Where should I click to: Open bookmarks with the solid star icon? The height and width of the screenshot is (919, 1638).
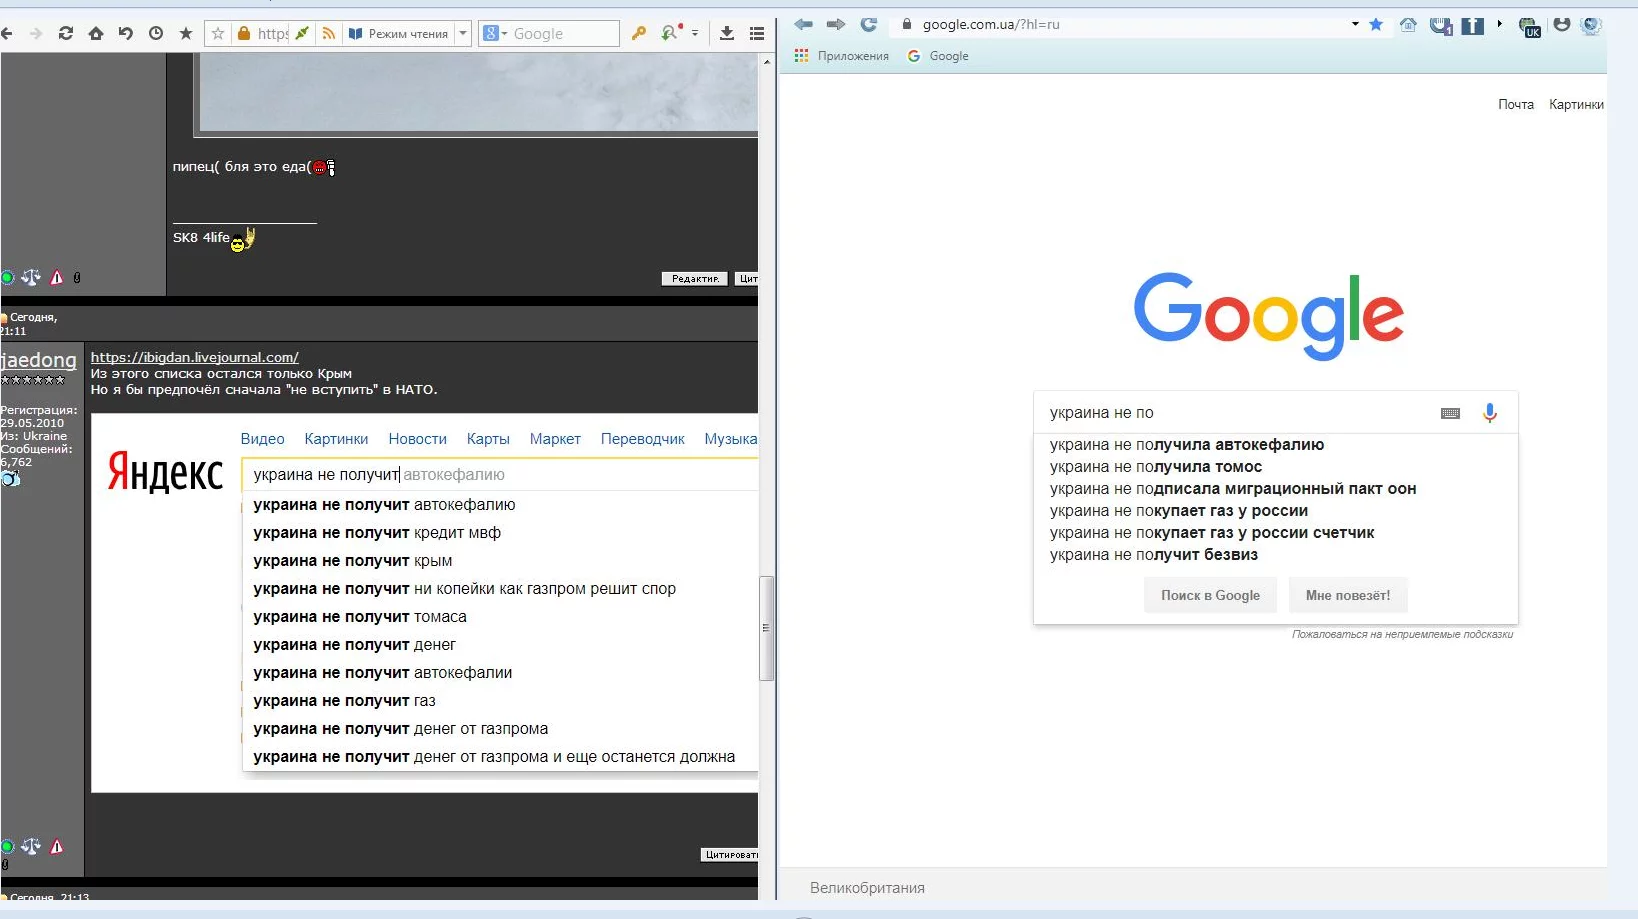(186, 34)
